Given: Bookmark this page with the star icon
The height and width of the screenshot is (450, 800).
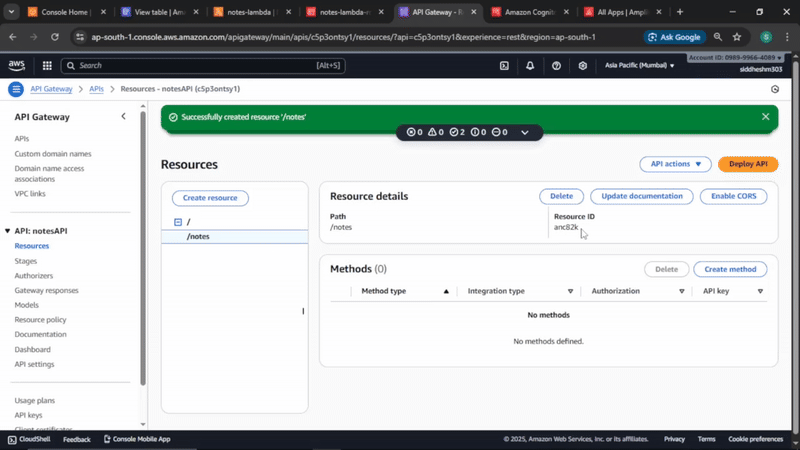Looking at the screenshot, I should [737, 37].
